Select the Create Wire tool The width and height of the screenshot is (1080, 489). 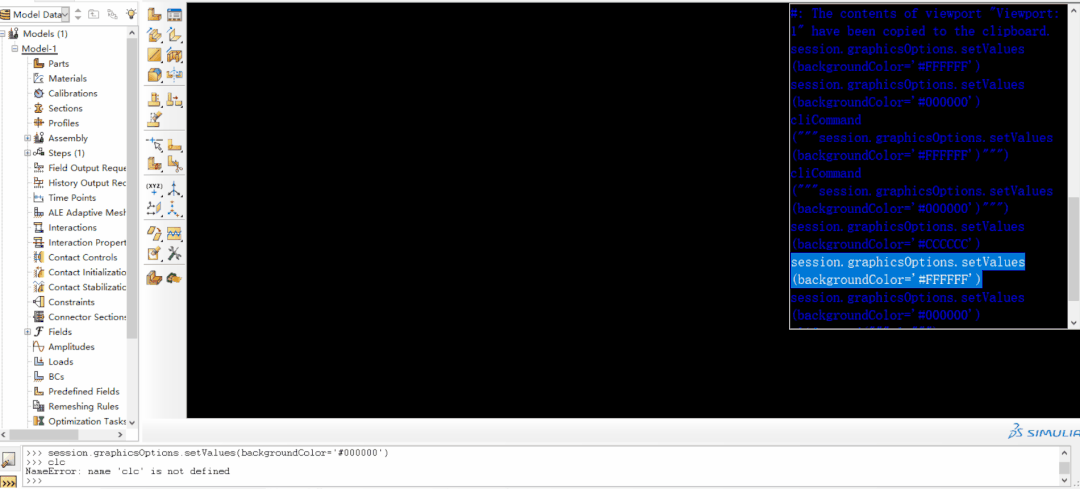point(155,55)
